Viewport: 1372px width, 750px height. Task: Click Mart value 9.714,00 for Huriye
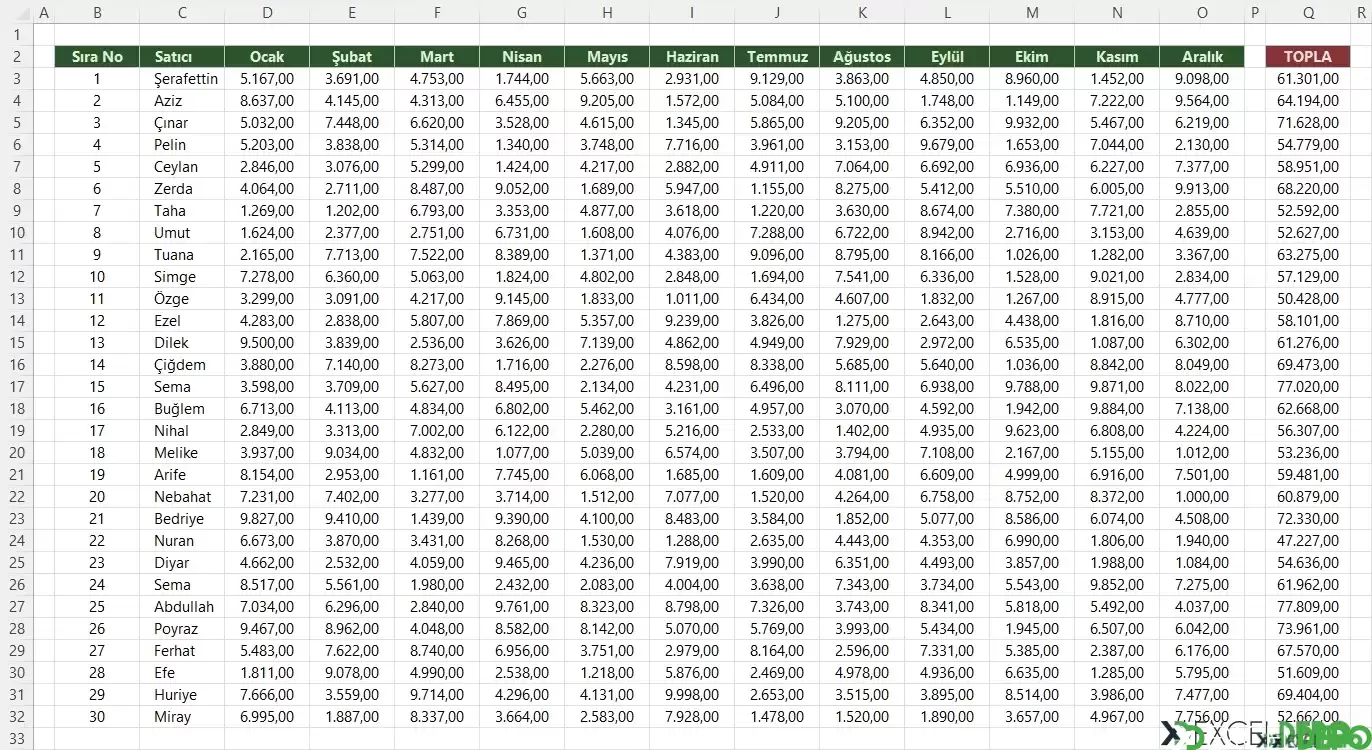coord(437,695)
